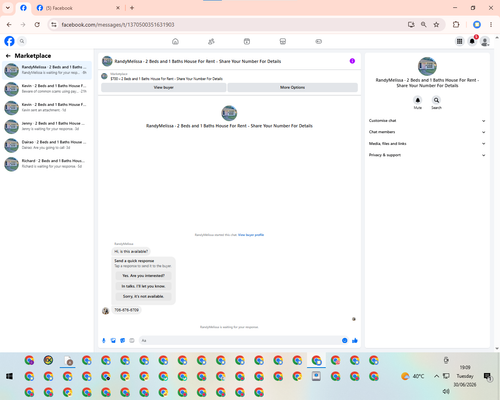Send a thumbs-up like

click(x=355, y=340)
